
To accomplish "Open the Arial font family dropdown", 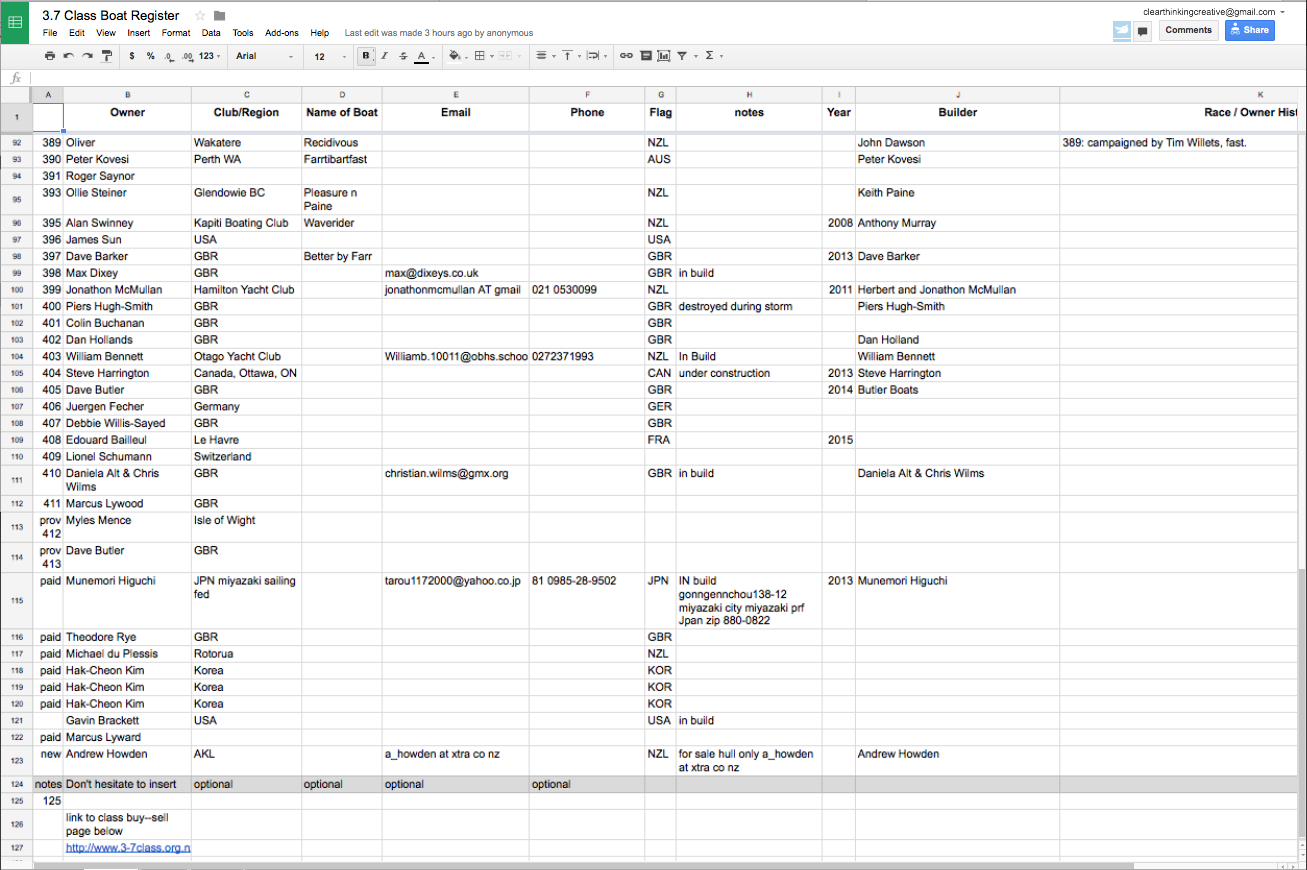I will (x=264, y=57).
